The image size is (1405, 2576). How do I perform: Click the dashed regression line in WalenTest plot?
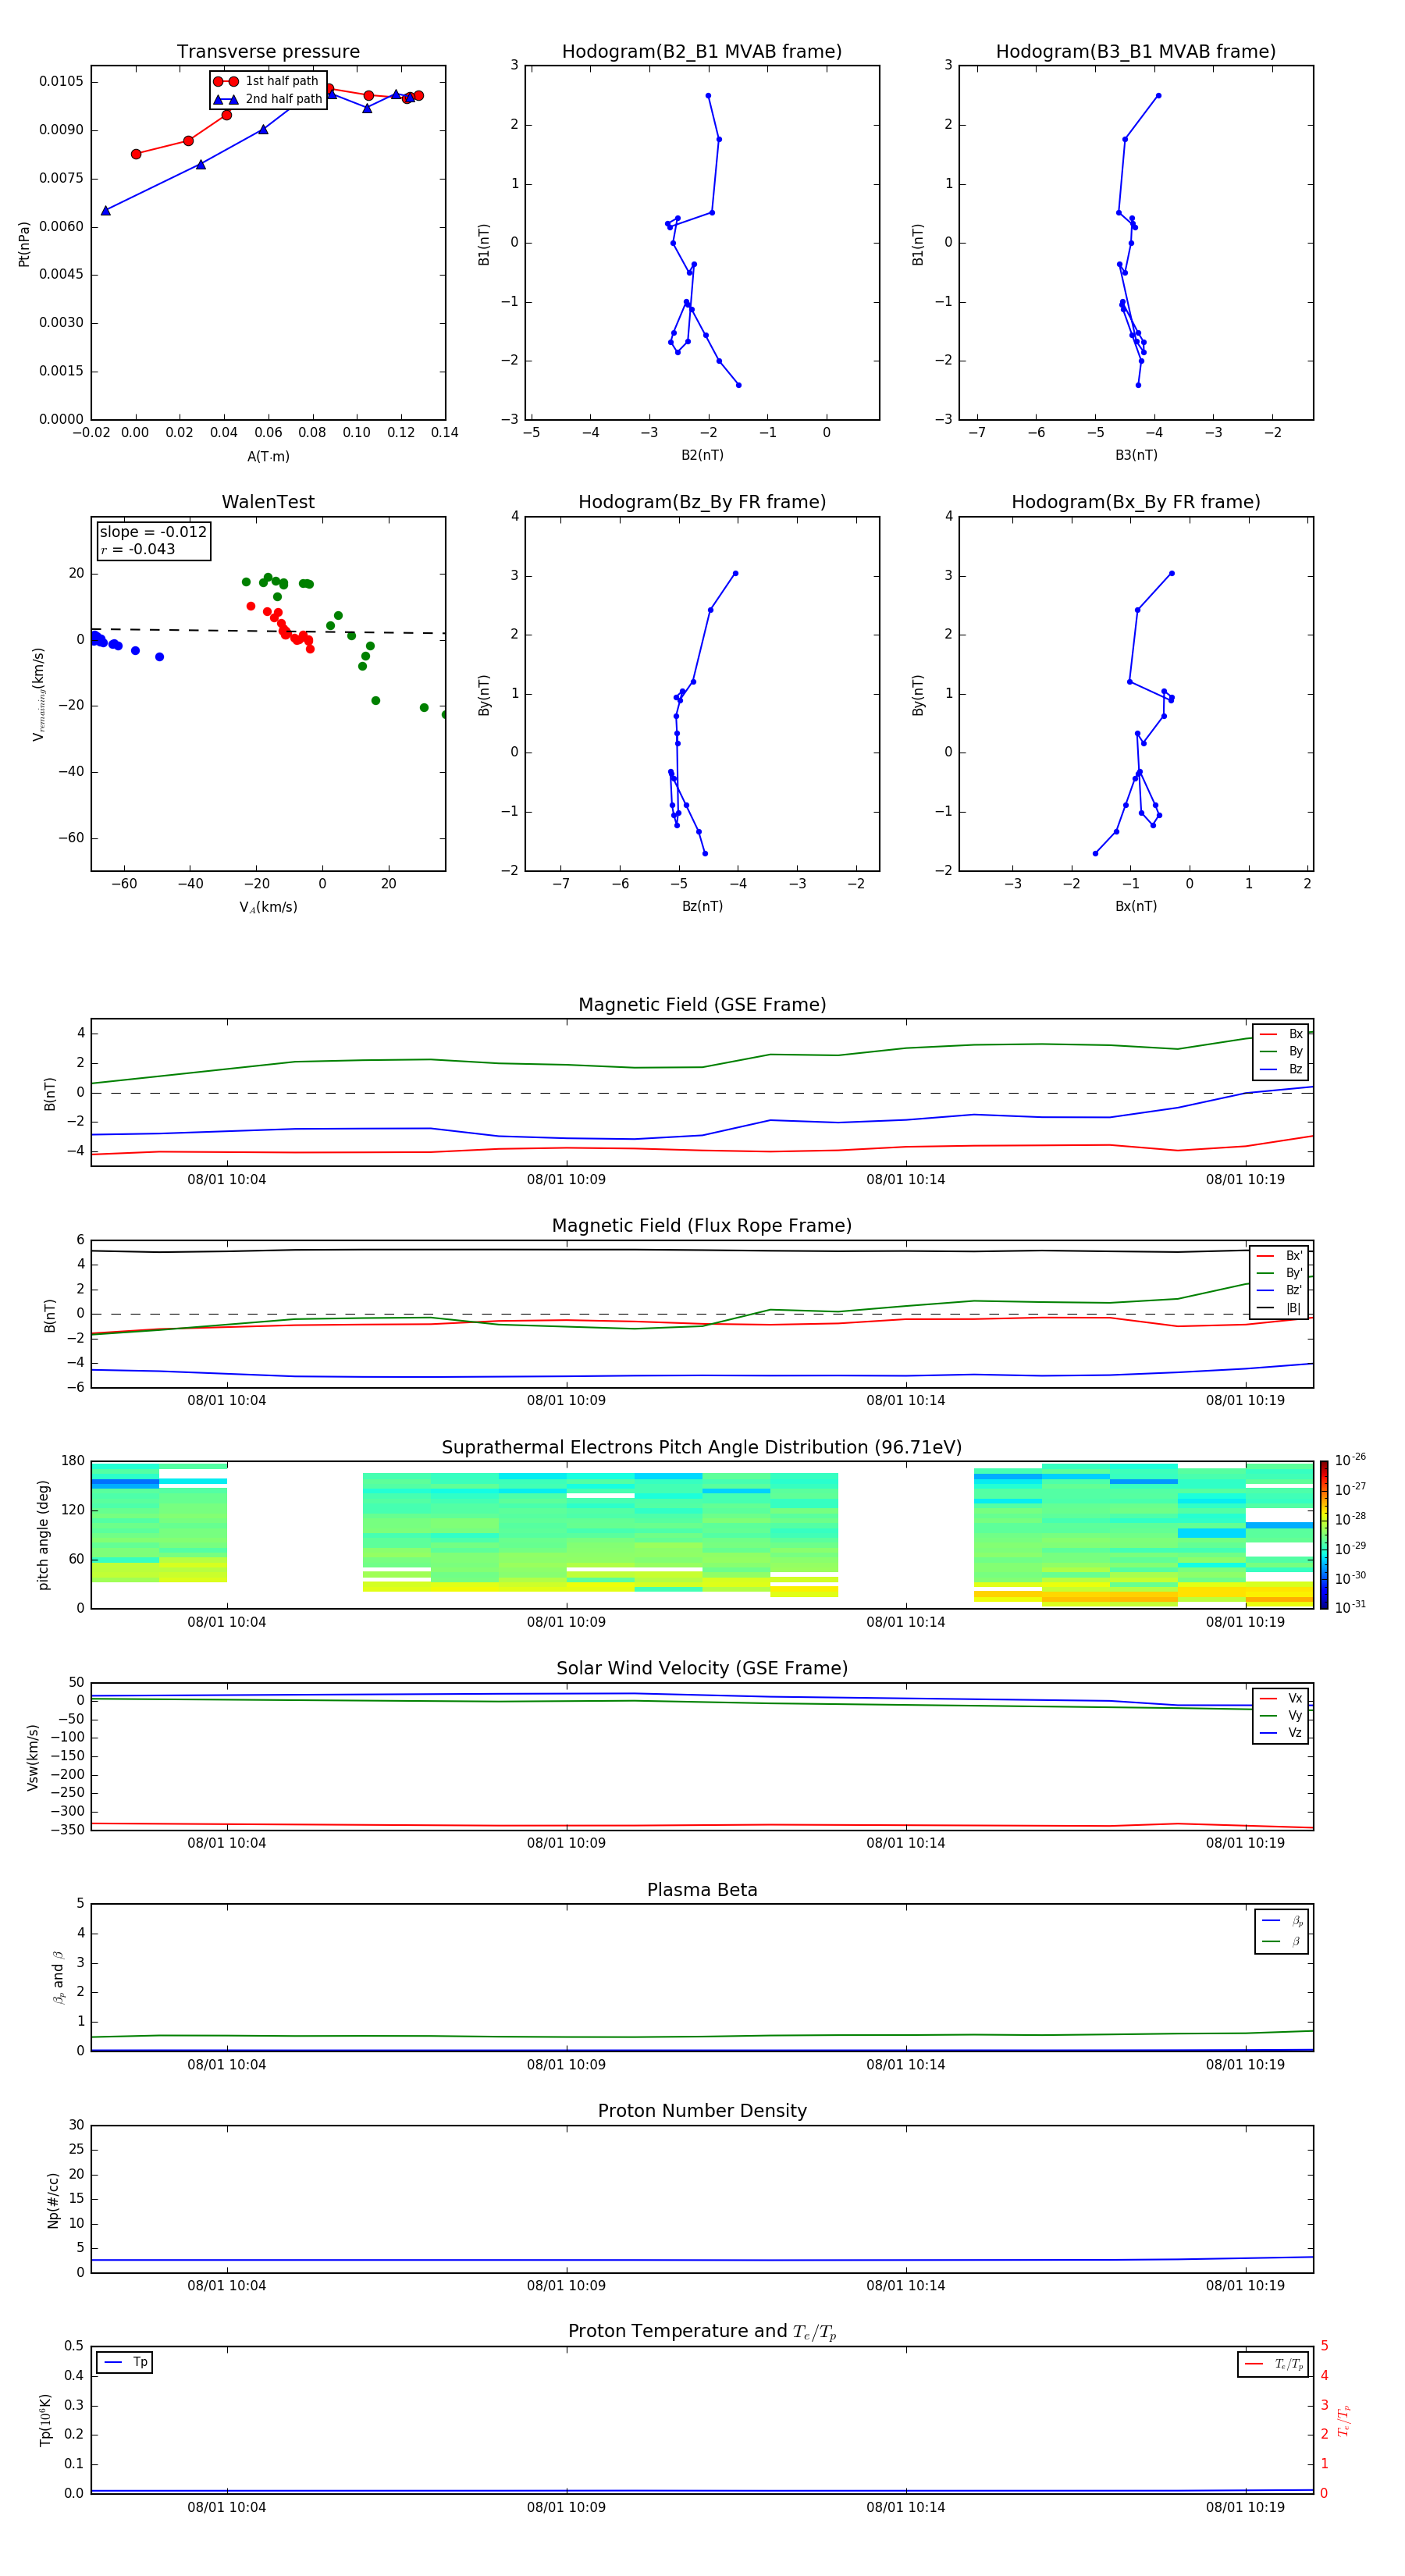[268, 631]
